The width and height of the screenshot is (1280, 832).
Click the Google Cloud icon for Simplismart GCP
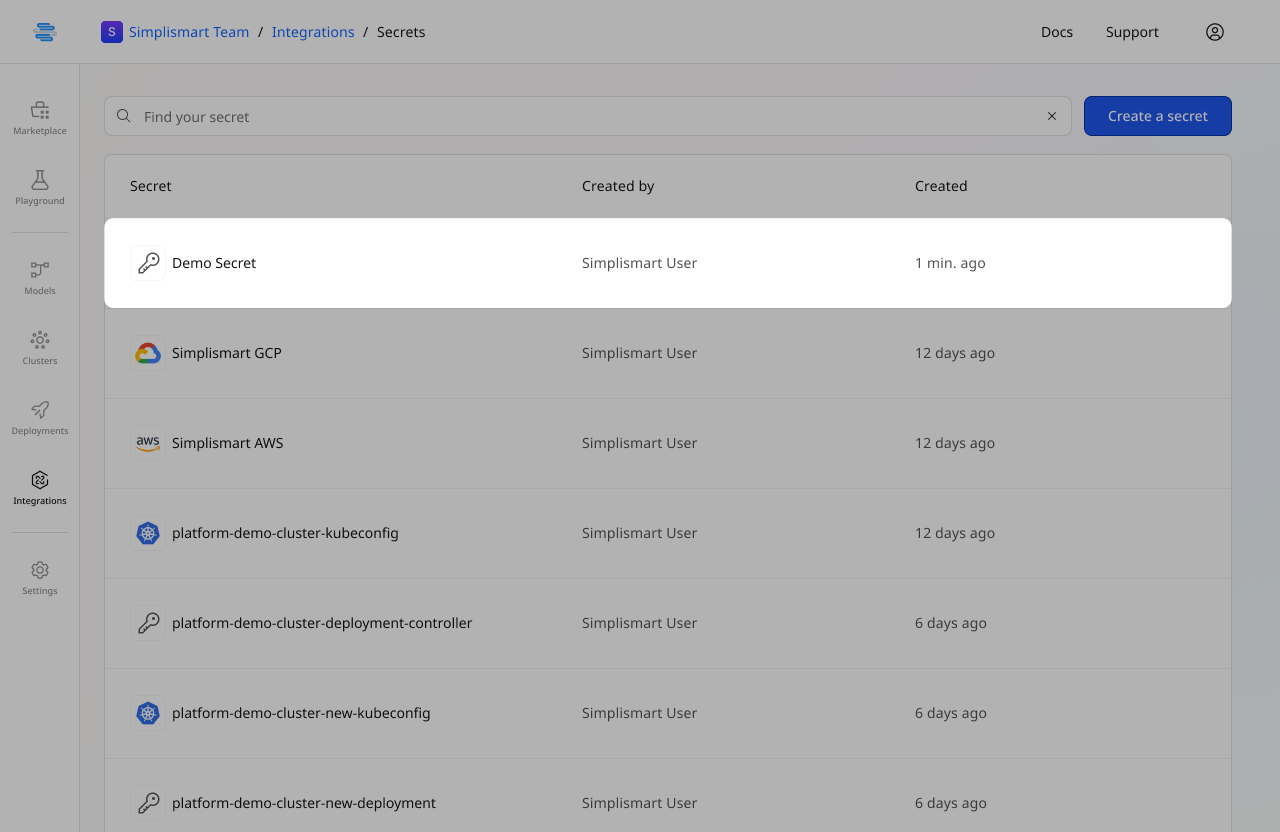[x=148, y=353]
